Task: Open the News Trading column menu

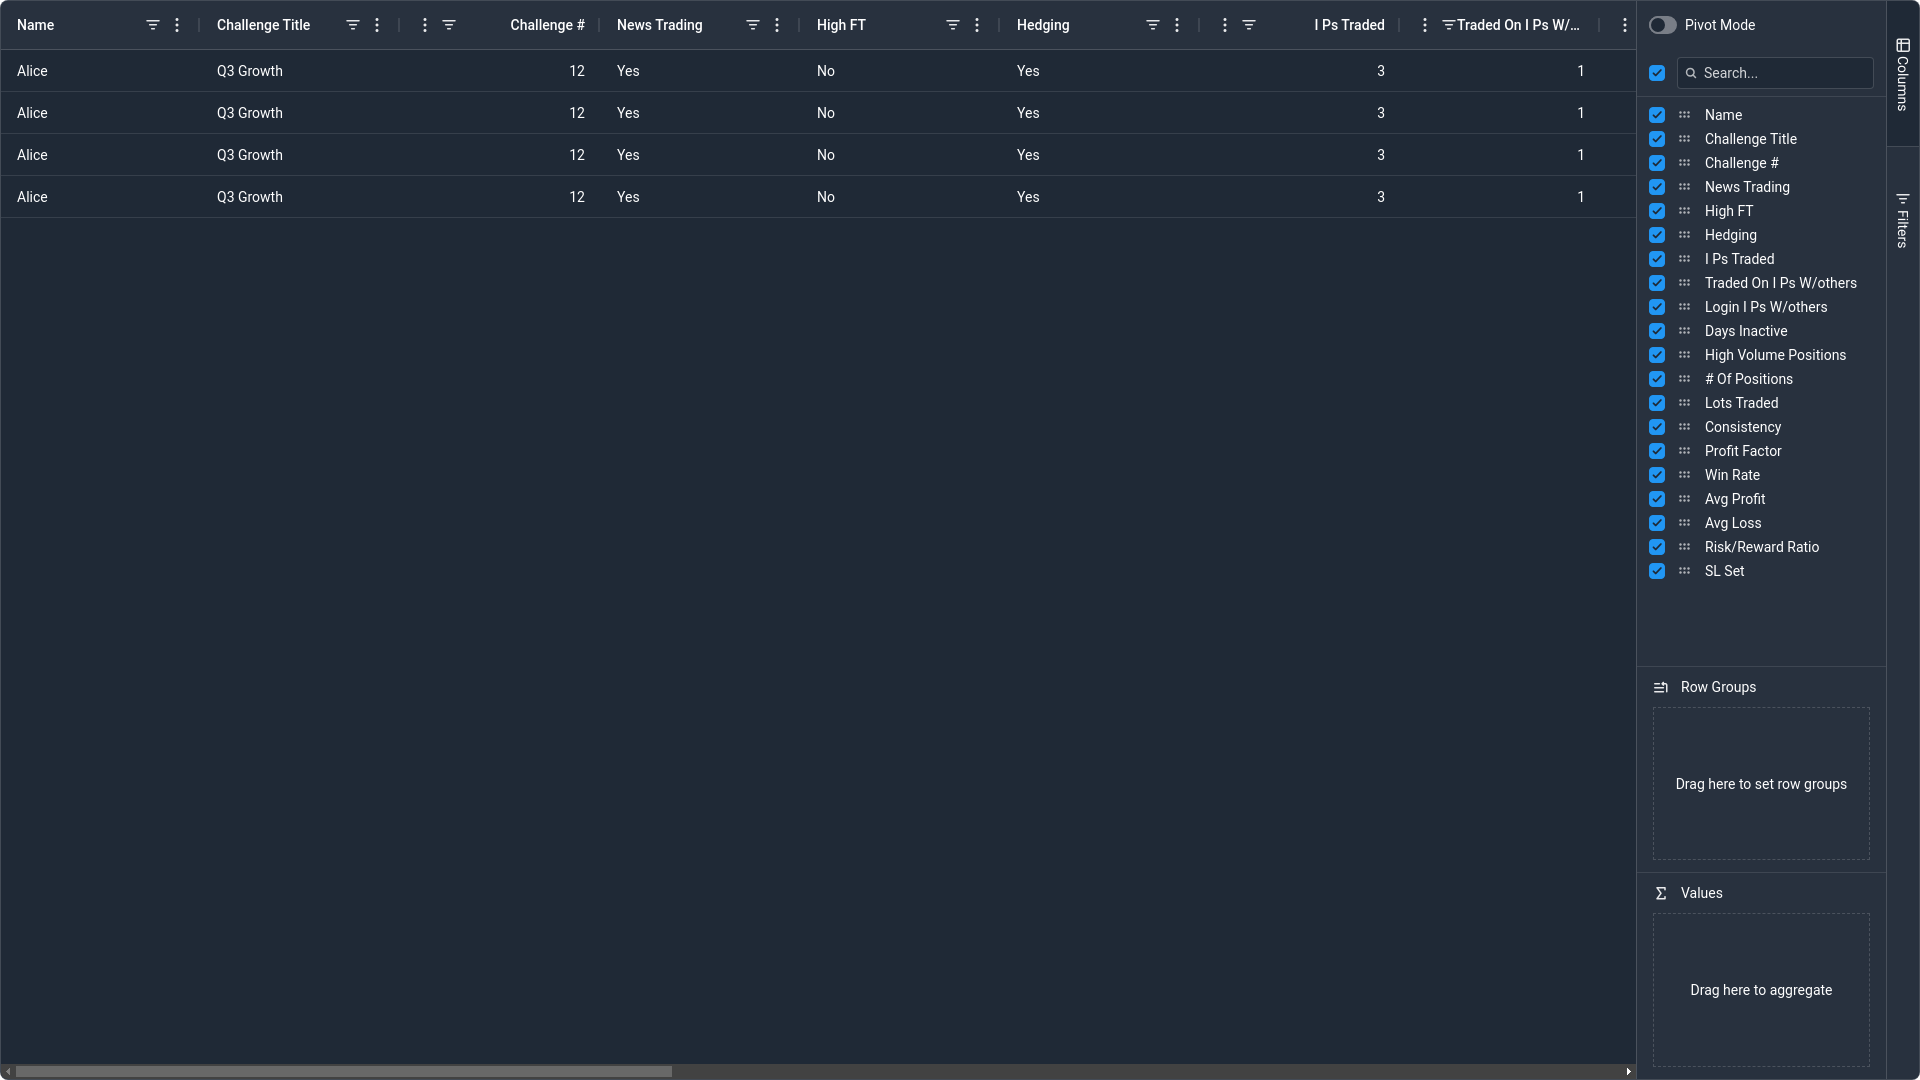Action: coord(777,25)
